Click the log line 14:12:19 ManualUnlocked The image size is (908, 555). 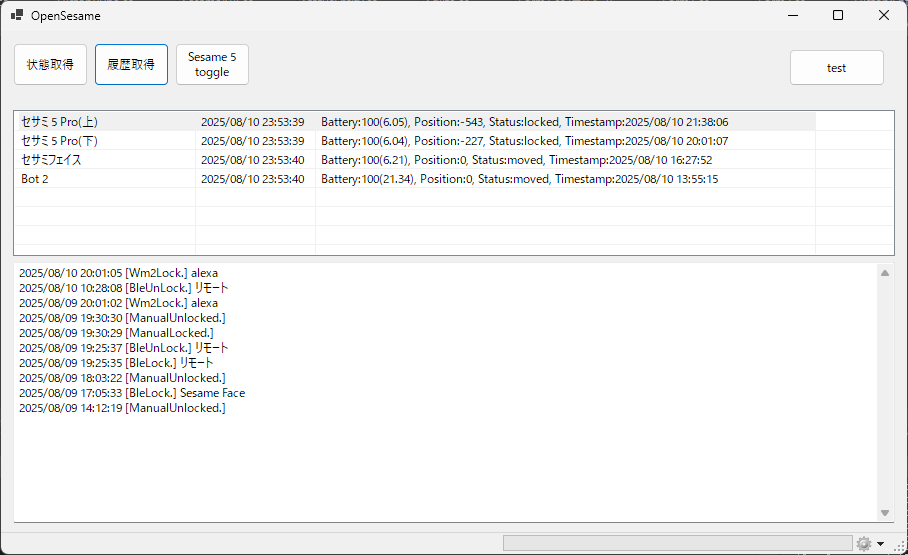tap(122, 408)
